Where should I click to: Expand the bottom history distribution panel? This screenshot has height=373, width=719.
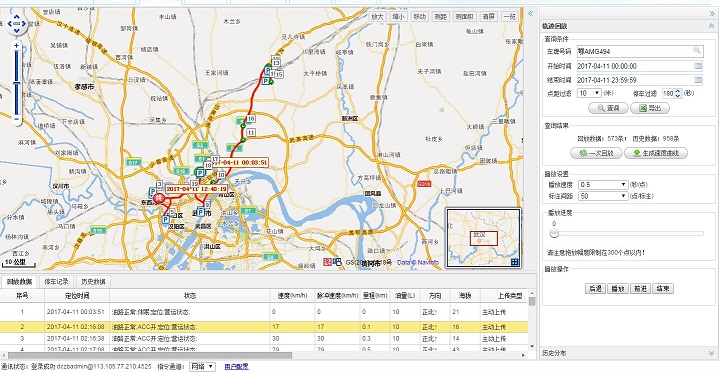[x=711, y=353]
